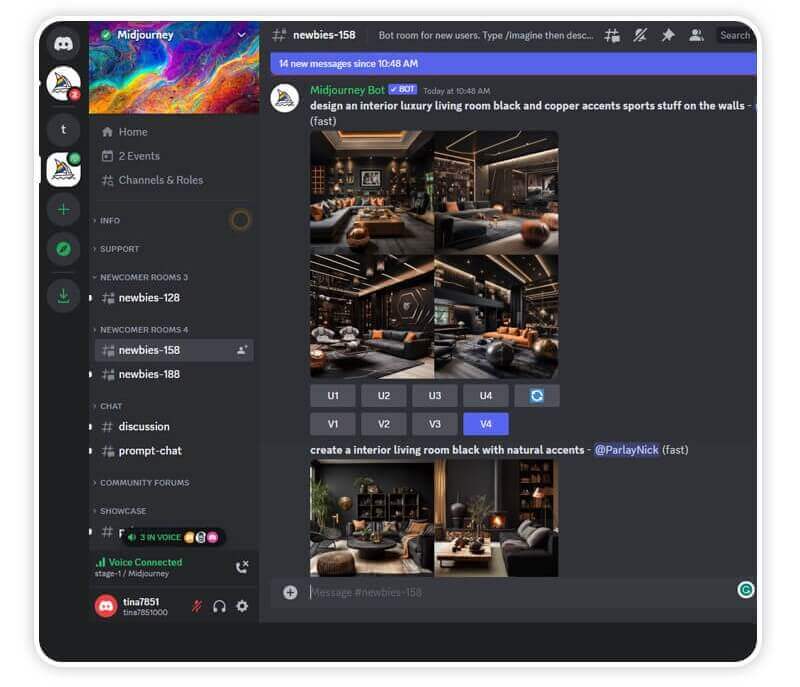Select the prompt-chat channel
Viewport: 800px width, 687px height.
(x=150, y=451)
